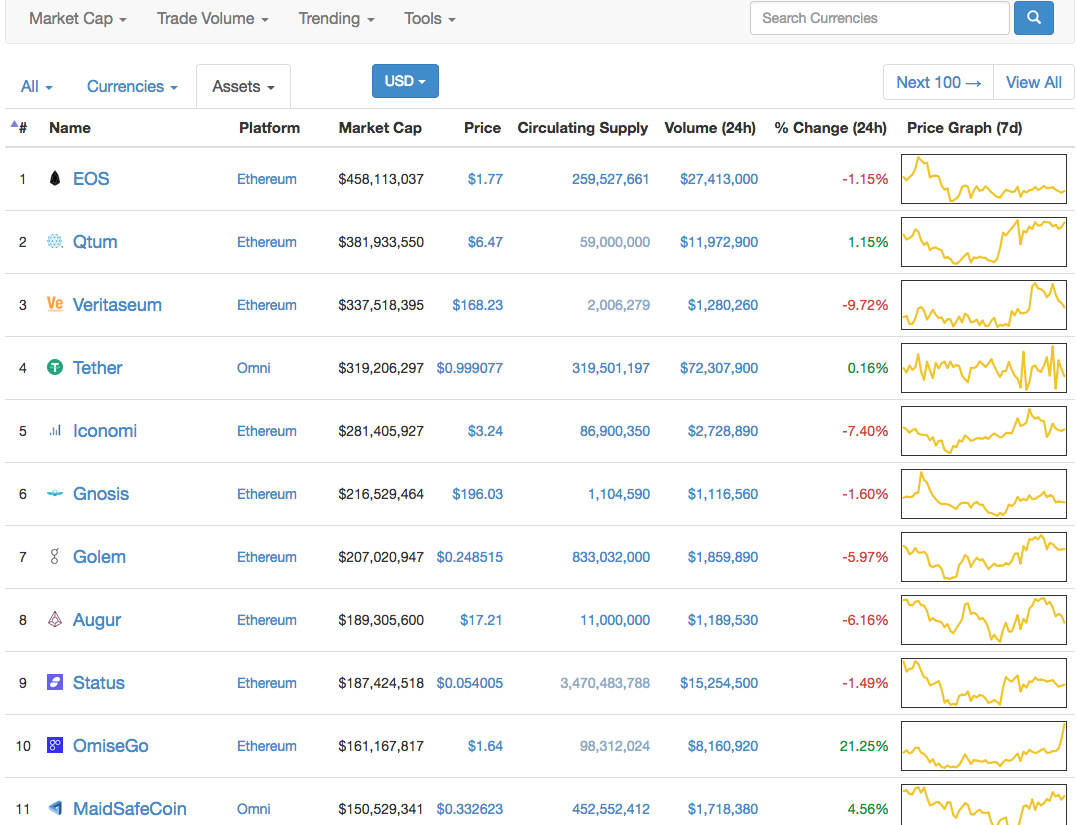Click the Veritaseum logo icon

55,305
